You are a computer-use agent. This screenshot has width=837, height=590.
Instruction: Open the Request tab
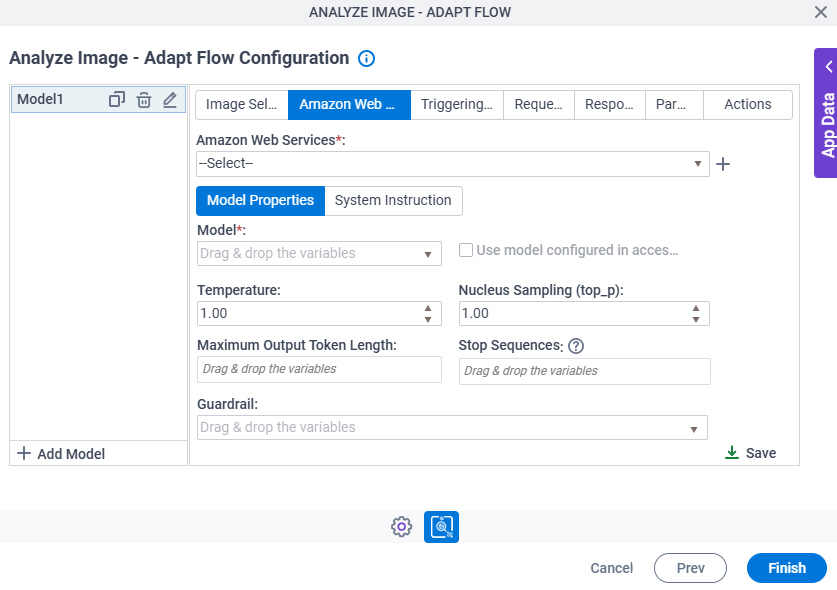[x=539, y=105]
